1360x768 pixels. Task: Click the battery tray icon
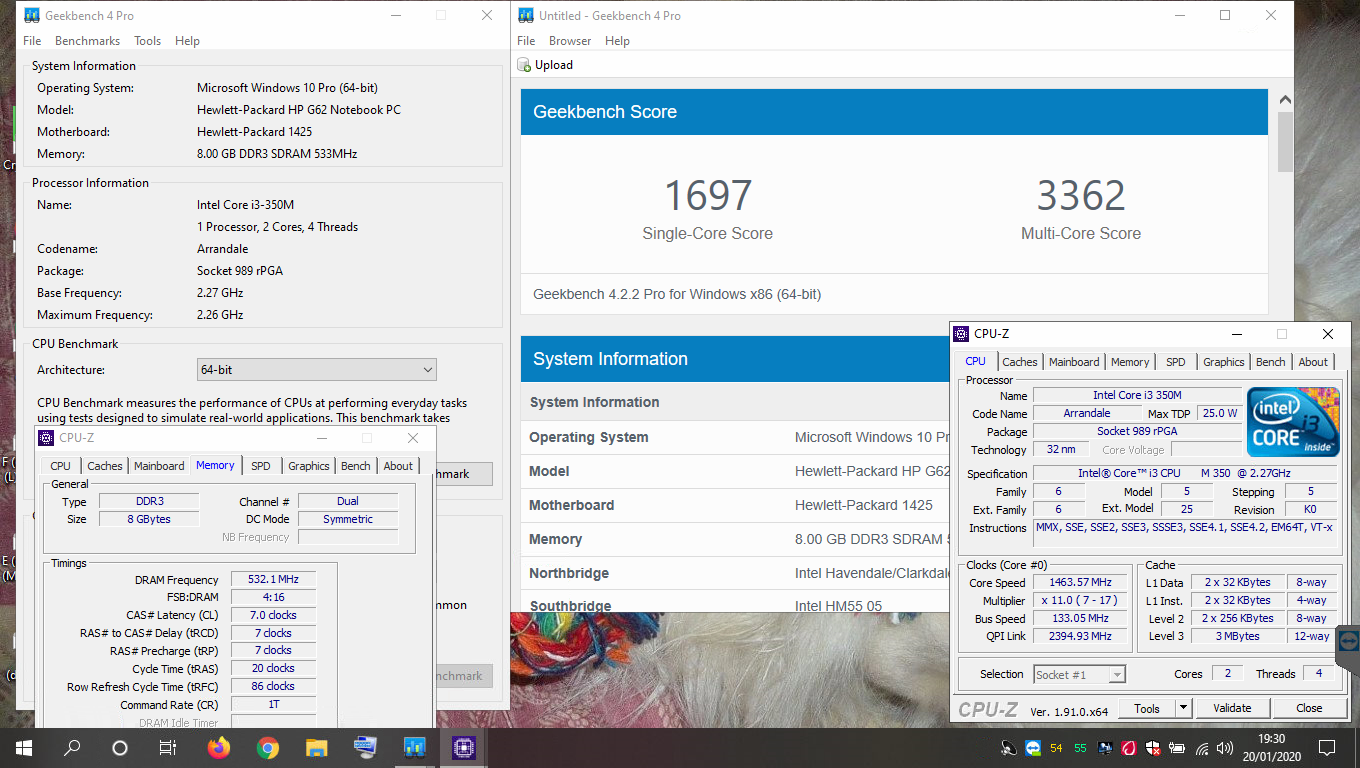1177,748
